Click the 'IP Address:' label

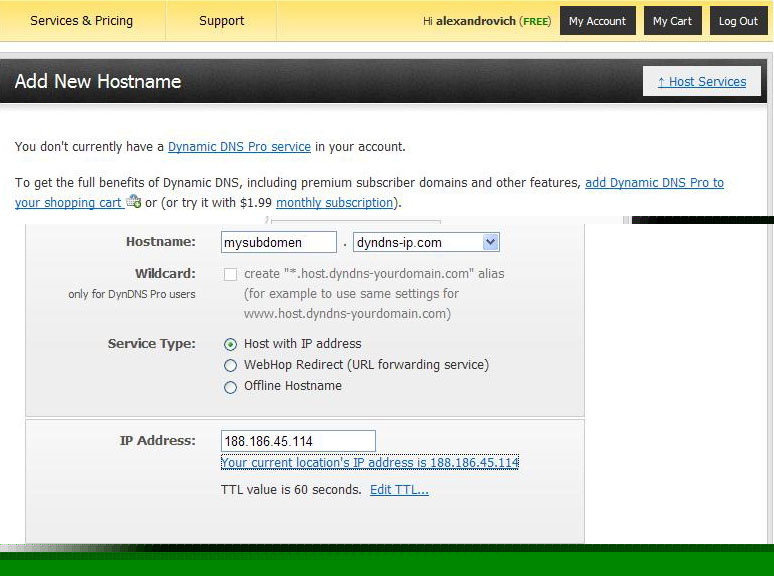[157, 440]
